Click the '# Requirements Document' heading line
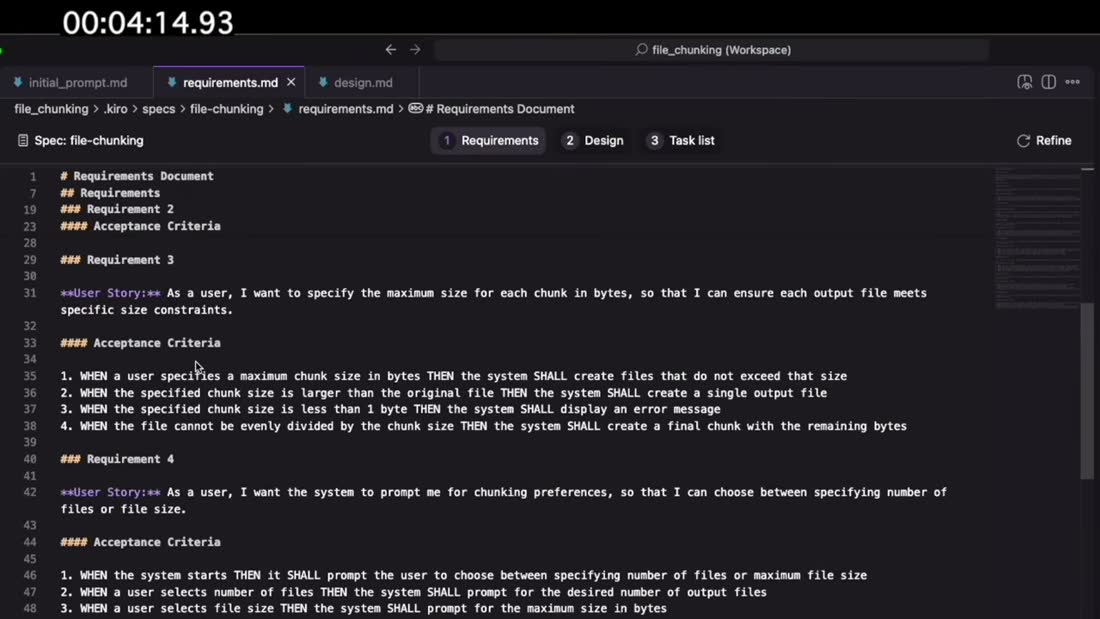The height and width of the screenshot is (619, 1100). 137,176
